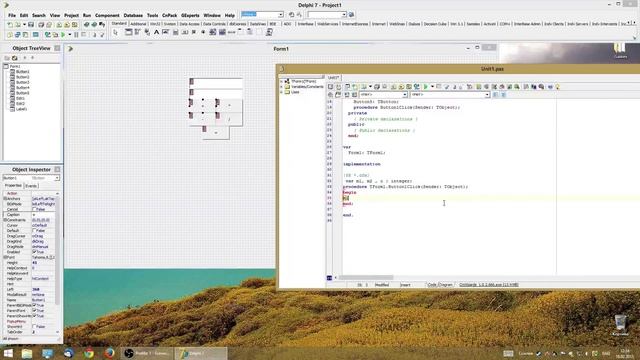Click the Unit1 tab in code editor
This screenshot has width=640, height=360.
pos(333,77)
